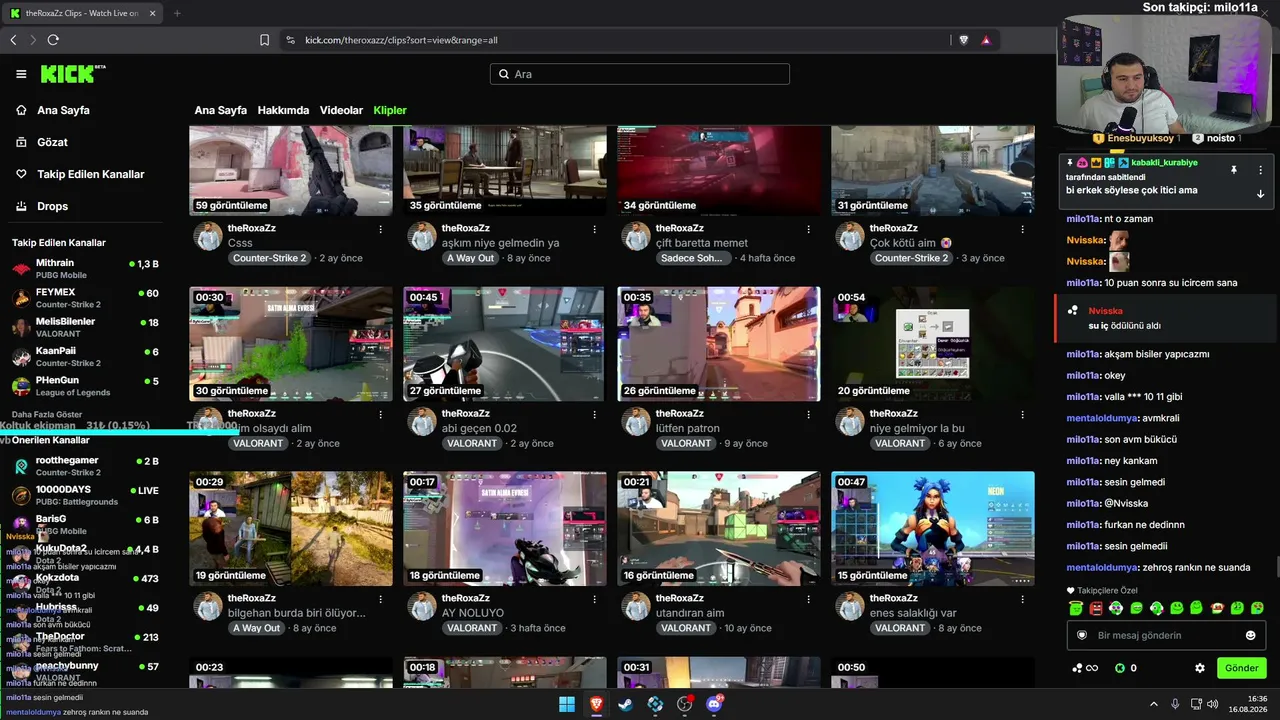Expand 'Daha Fazla Göster' followed channels
This screenshot has height=720, width=1280.
click(47, 414)
